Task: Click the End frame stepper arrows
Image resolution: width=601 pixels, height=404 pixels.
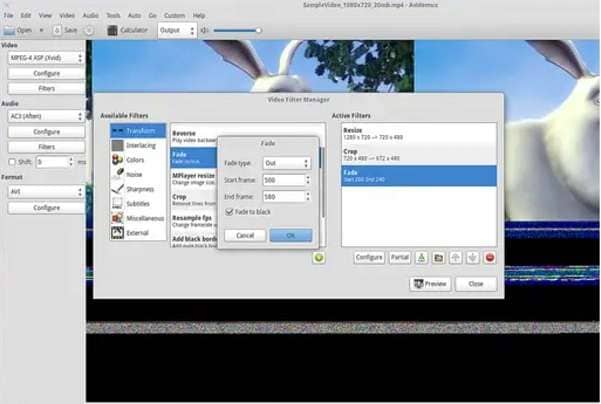Action: 307,197
